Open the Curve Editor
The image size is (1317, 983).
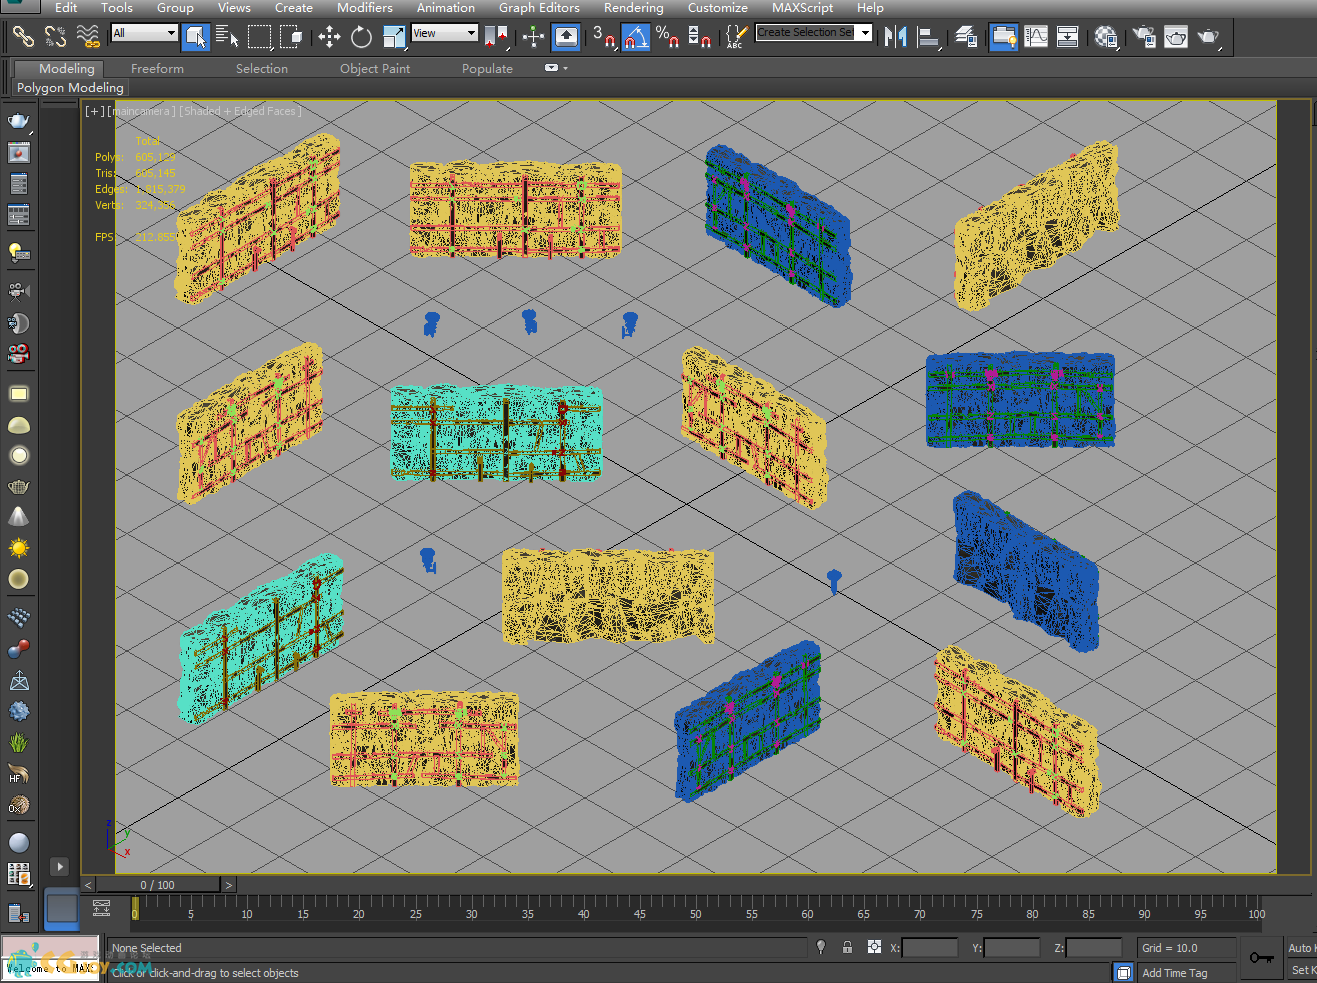[1036, 37]
